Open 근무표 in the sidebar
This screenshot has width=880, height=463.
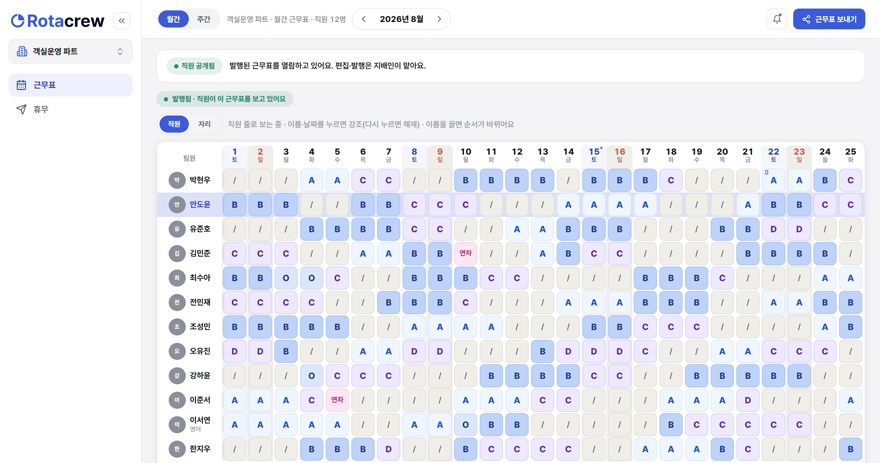click(x=71, y=85)
